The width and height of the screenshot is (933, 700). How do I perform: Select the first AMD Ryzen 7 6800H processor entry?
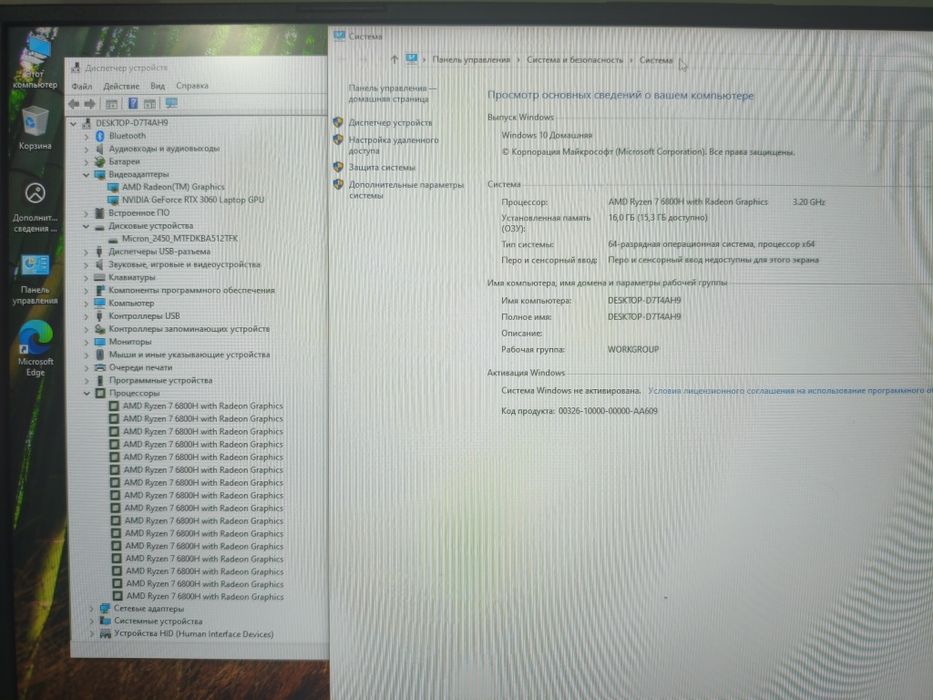(203, 406)
